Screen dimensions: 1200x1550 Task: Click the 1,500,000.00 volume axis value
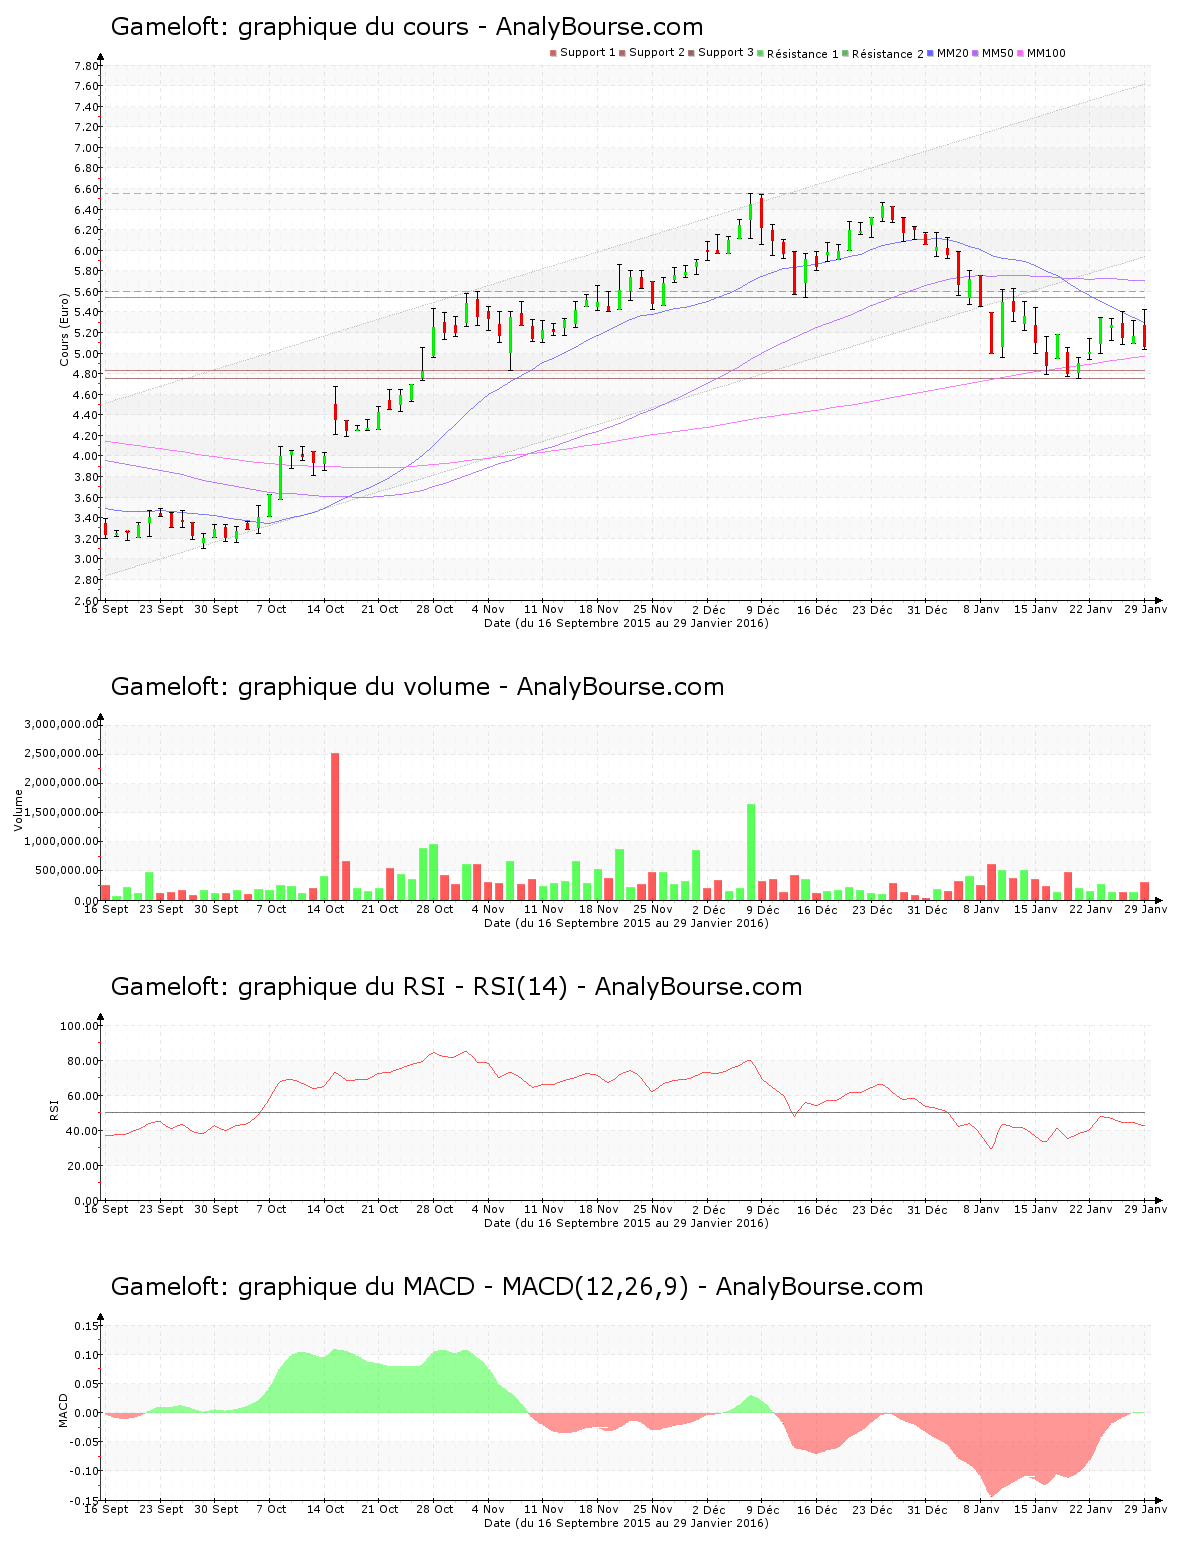click(x=63, y=812)
